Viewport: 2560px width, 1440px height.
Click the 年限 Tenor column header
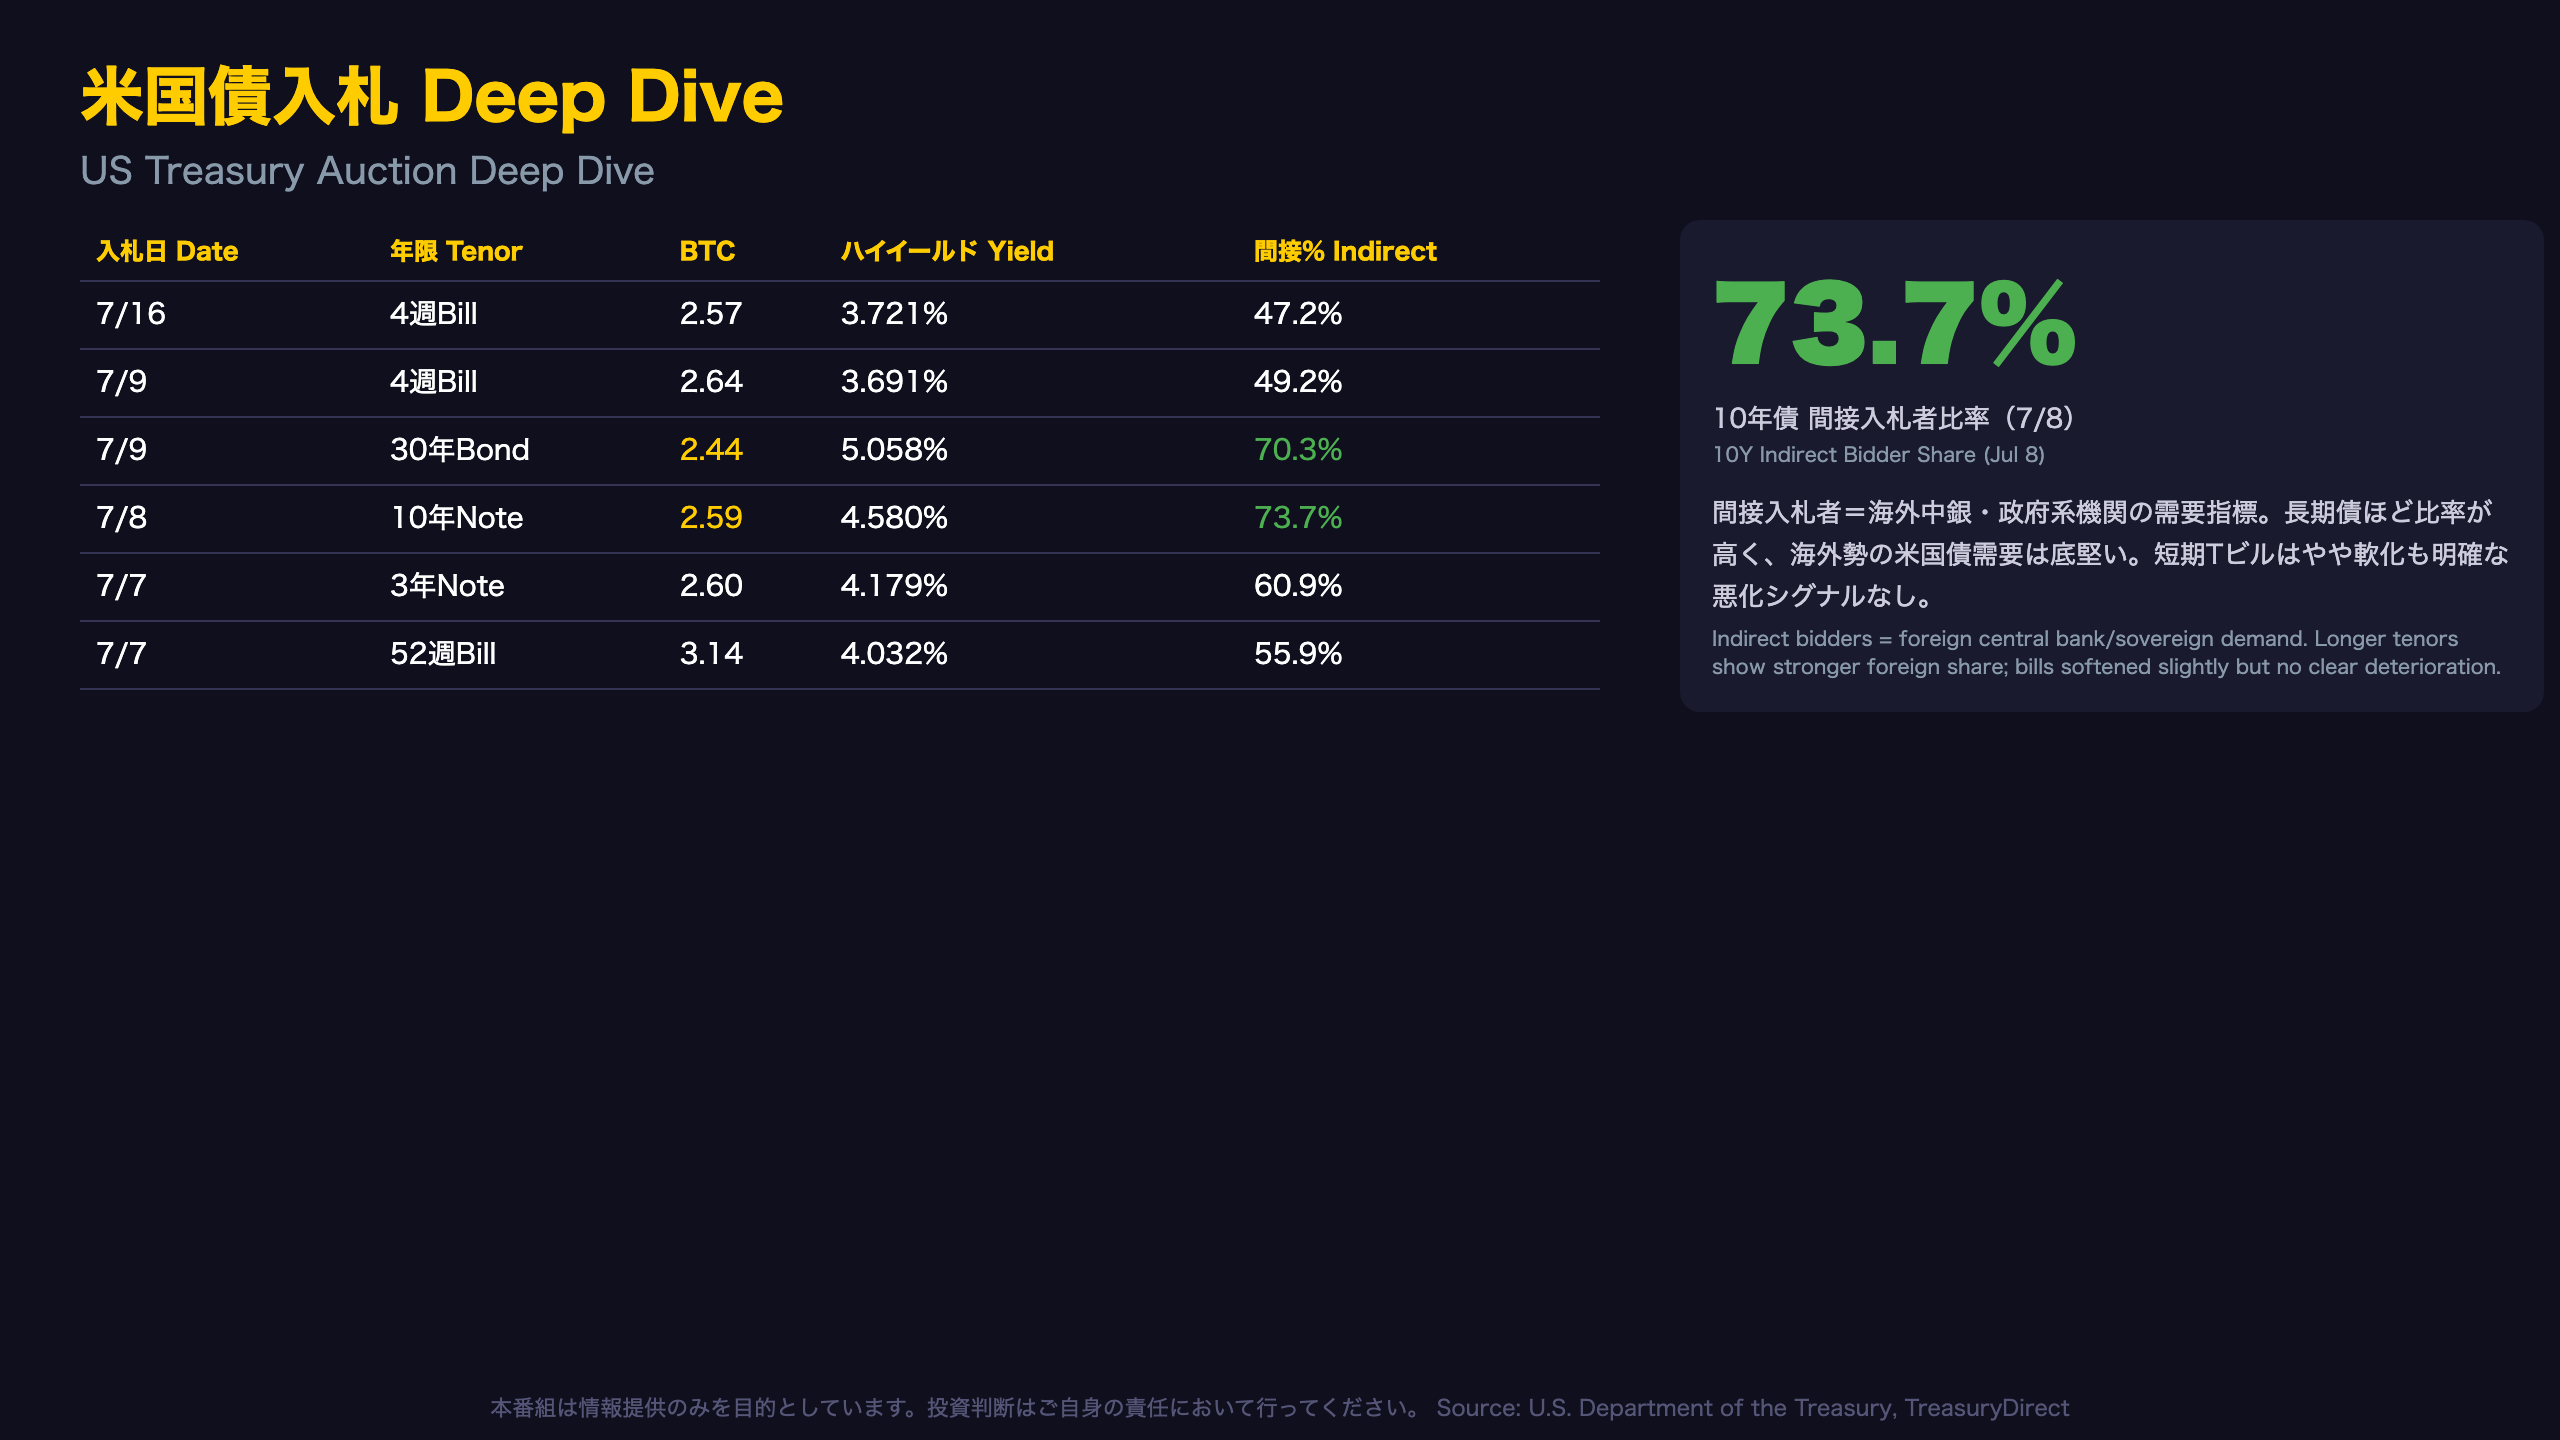(x=456, y=251)
